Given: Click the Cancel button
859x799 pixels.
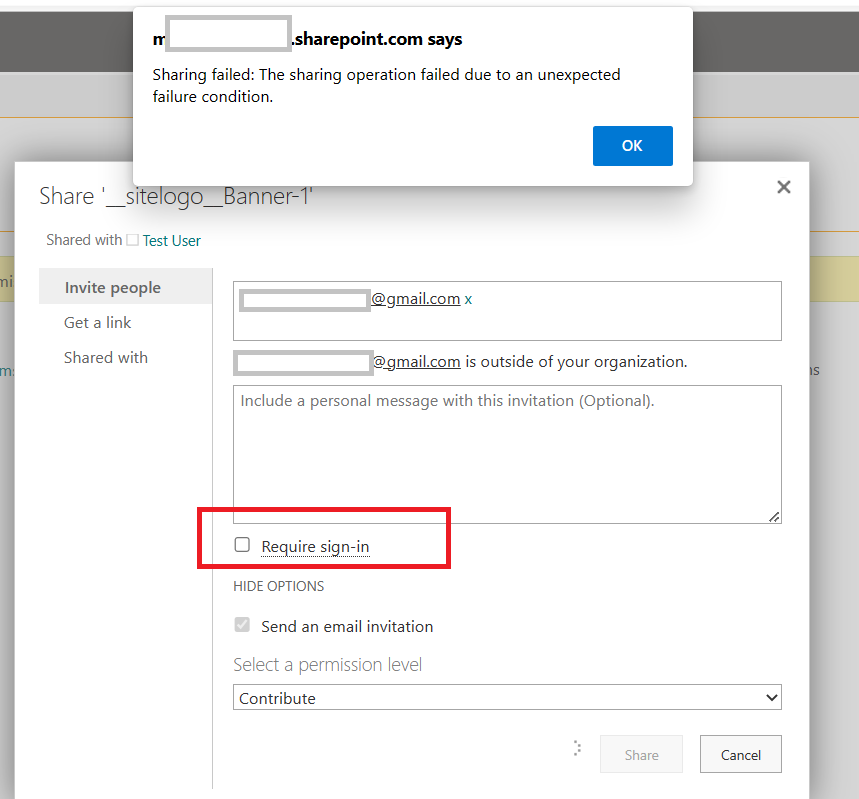Looking at the screenshot, I should pyautogui.click(x=740, y=754).
